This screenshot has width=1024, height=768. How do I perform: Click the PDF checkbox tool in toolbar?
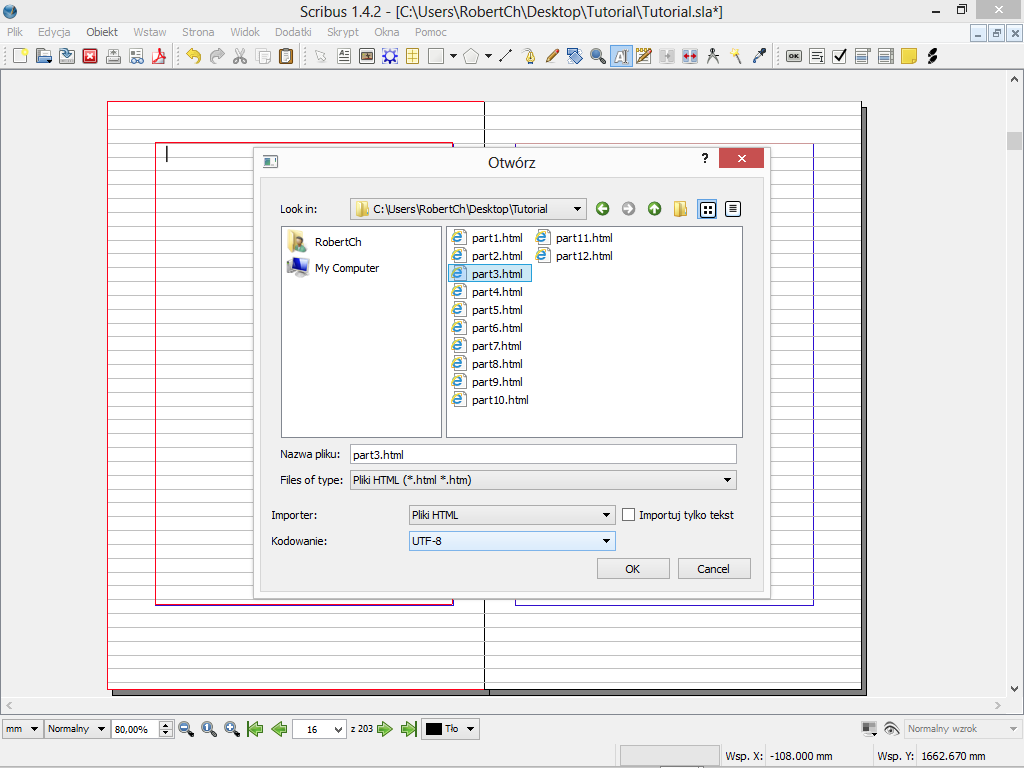pyautogui.click(x=840, y=56)
